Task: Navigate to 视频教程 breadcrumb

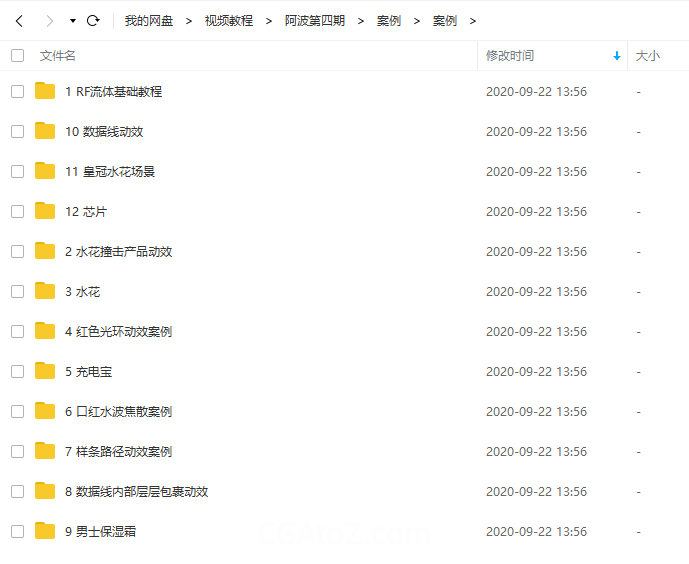Action: coord(228,20)
